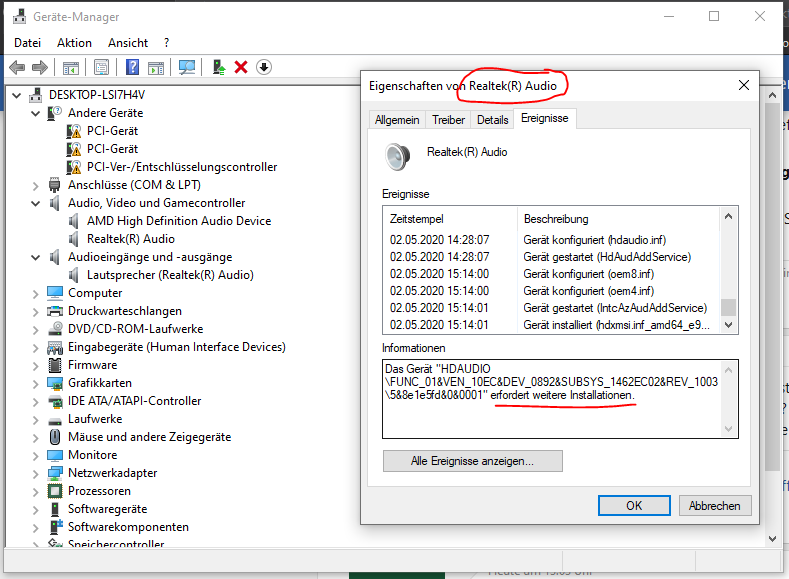This screenshot has width=789, height=579.
Task: Click the Druckwarteschlangen printer icon
Action: point(54,311)
